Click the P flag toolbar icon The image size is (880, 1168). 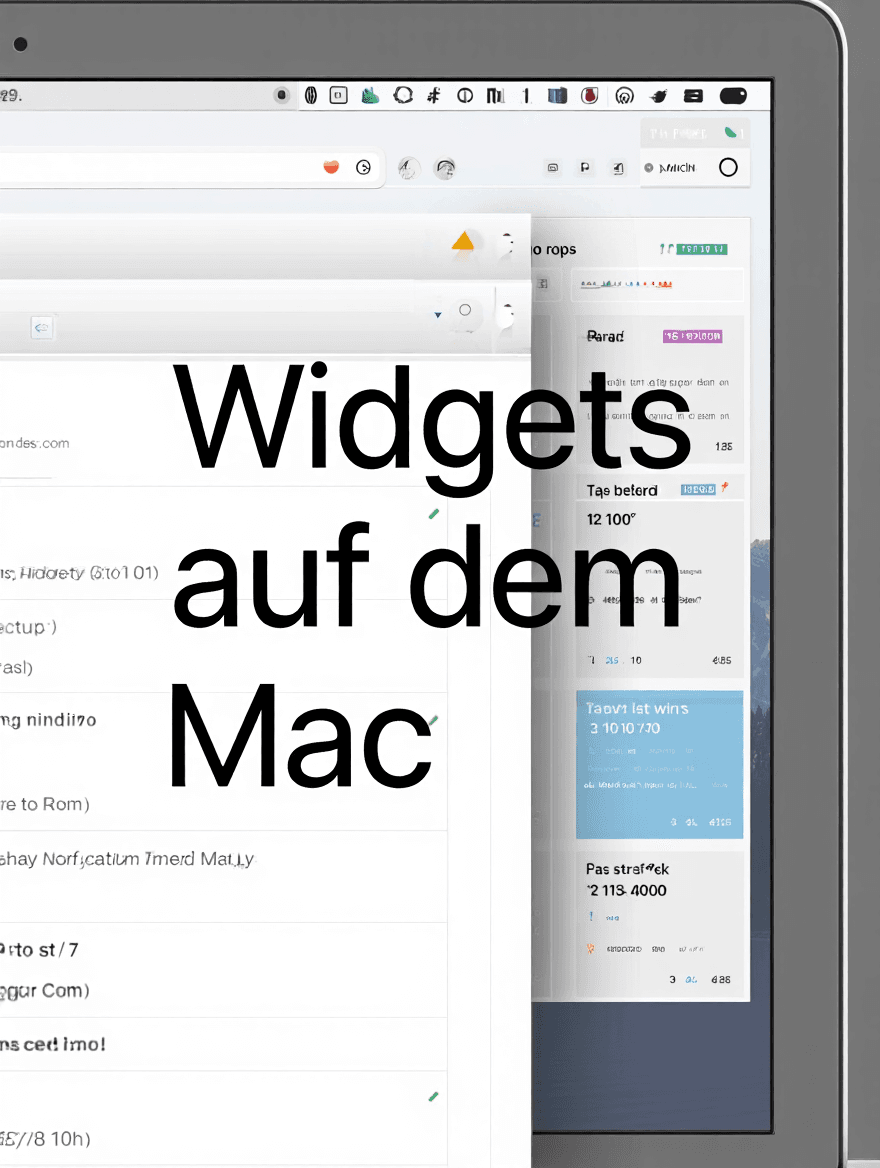pos(585,168)
